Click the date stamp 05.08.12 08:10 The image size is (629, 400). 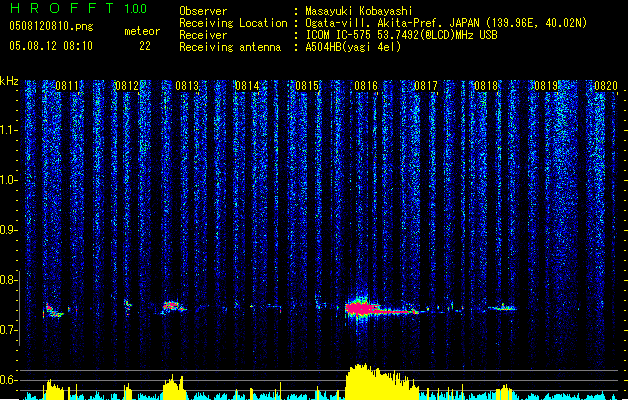point(51,46)
